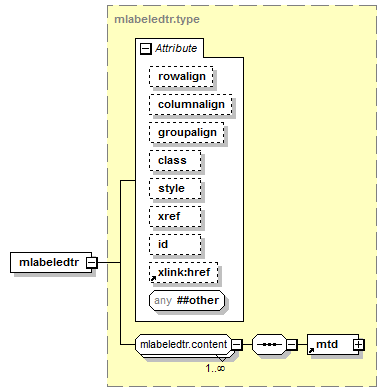
Task: Collapse the Attribute group box
Action: coord(146,49)
